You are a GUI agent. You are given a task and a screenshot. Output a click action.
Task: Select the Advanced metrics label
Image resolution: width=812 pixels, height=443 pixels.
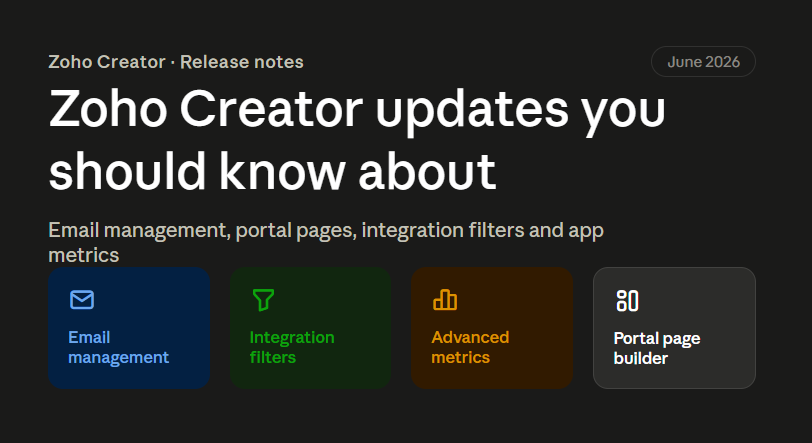tap(470, 347)
